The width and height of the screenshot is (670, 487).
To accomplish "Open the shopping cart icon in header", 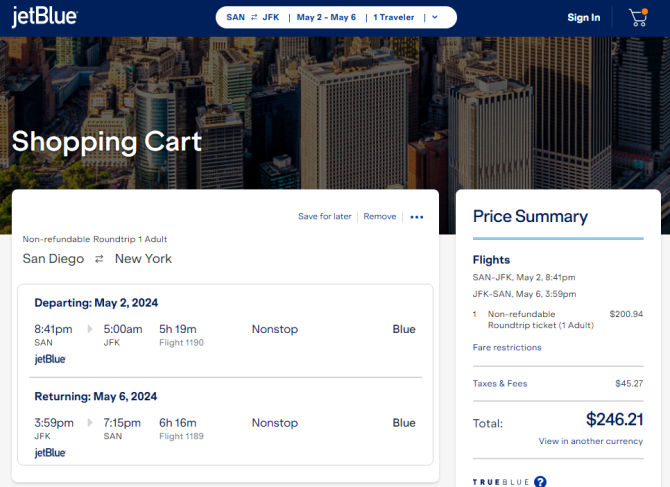I will [638, 18].
